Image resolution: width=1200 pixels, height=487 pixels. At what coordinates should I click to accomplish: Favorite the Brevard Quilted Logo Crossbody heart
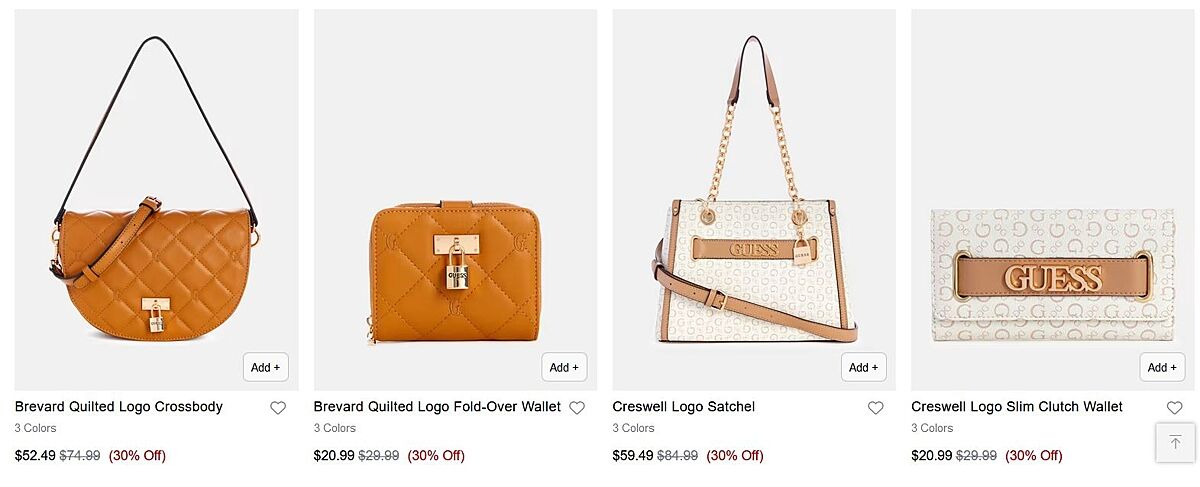(278, 408)
